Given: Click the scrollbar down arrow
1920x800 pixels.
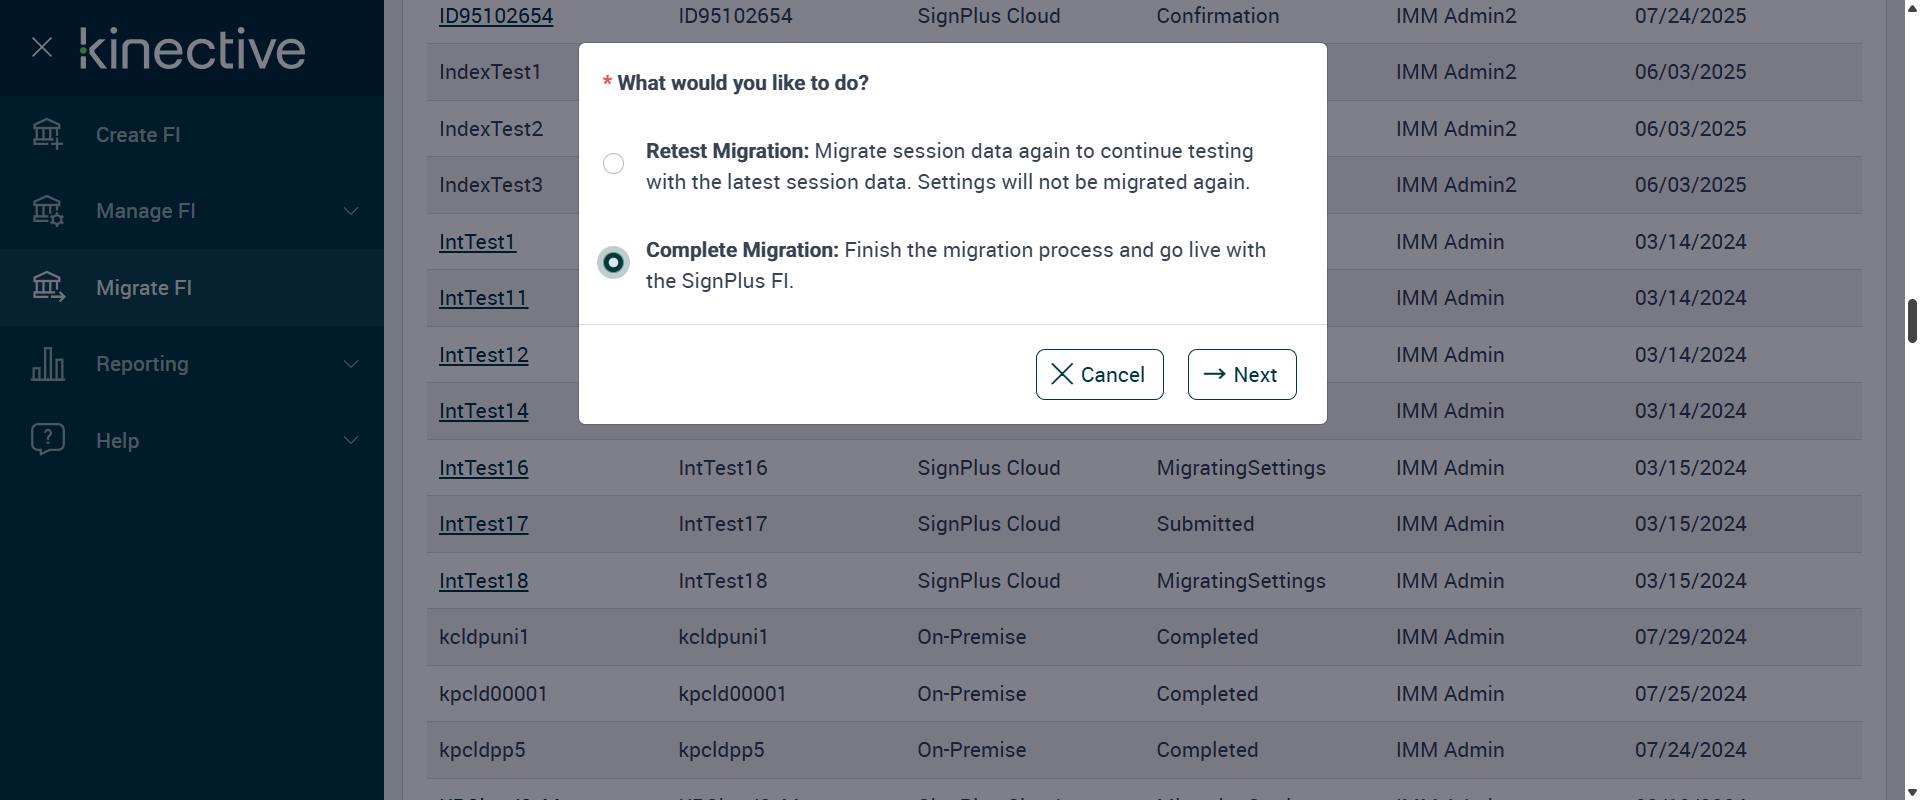Looking at the screenshot, I should [x=1912, y=792].
